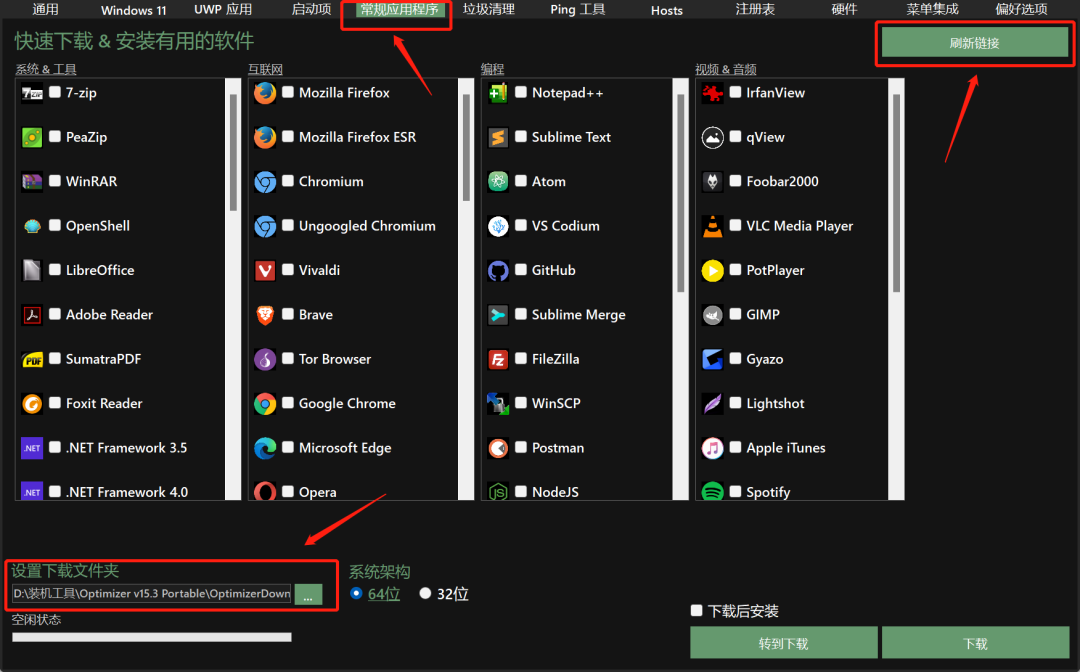Check the Mozilla Firefox checkbox
This screenshot has height=672, width=1080.
point(288,92)
